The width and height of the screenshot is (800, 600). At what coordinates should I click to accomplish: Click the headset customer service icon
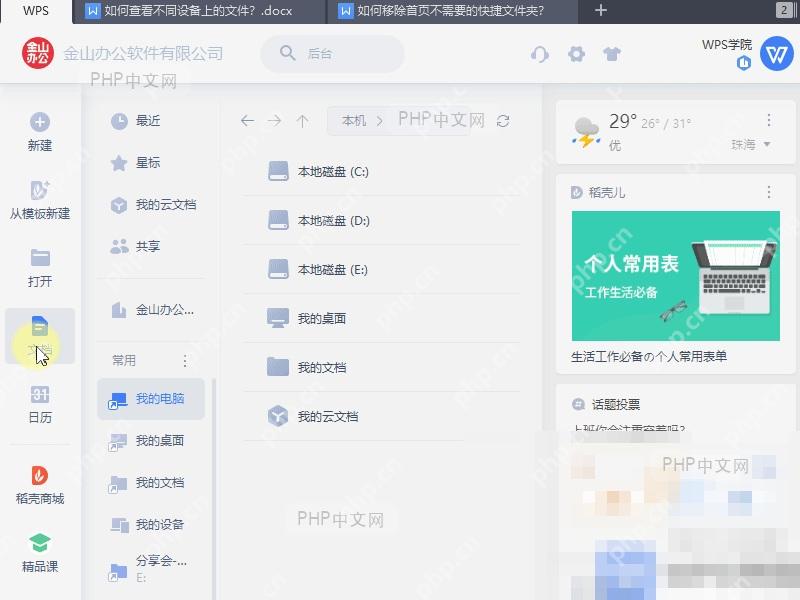pos(540,54)
